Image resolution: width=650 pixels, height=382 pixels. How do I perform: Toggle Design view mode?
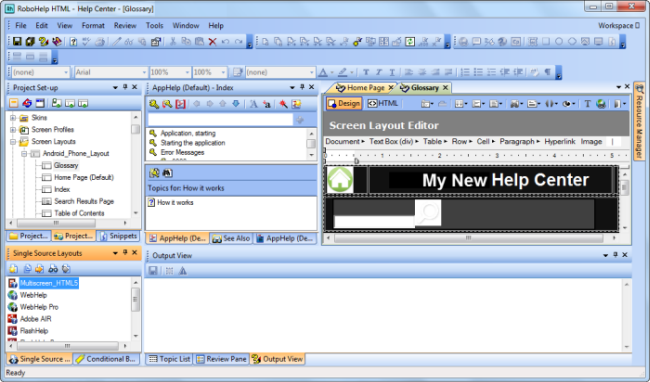pyautogui.click(x=344, y=104)
